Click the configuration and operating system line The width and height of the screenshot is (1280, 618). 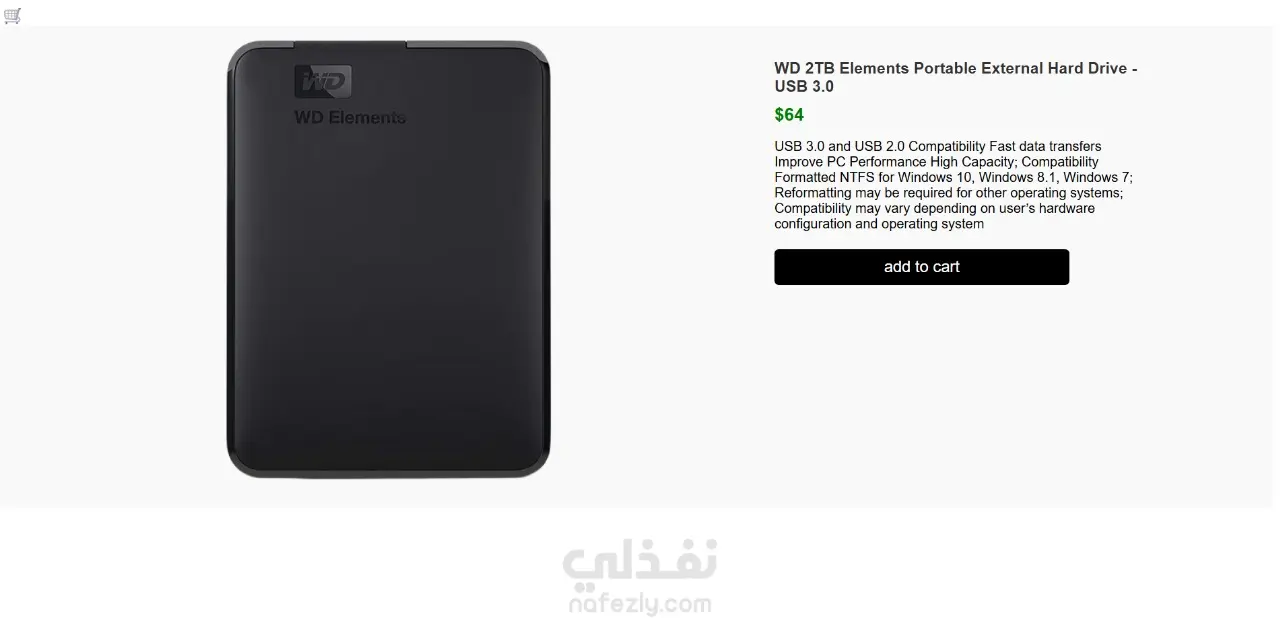coord(879,224)
